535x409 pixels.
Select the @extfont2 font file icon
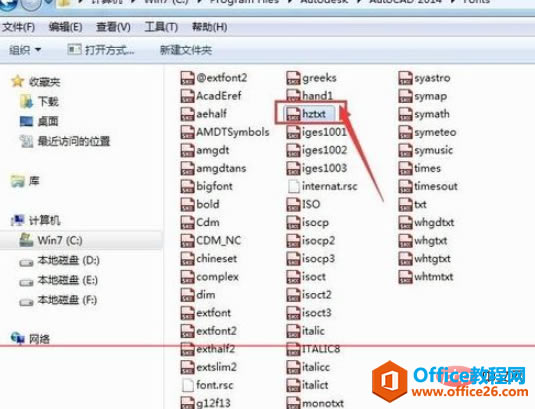pos(187,78)
